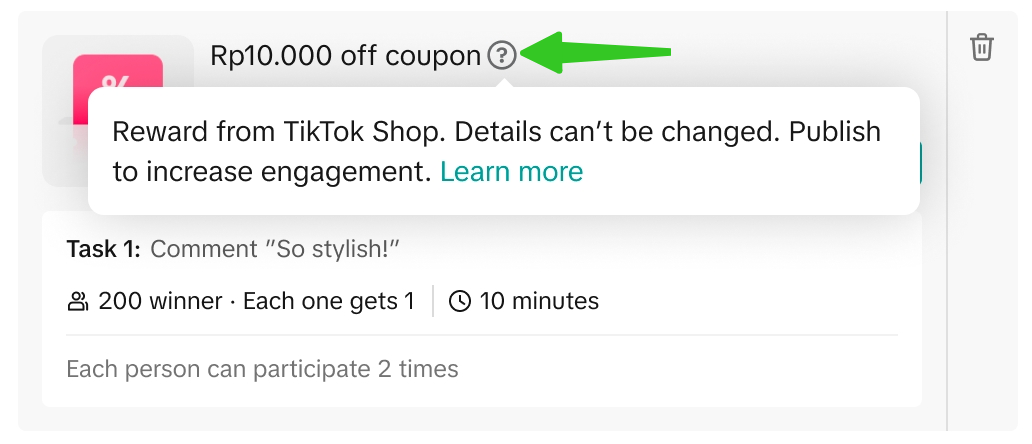Click the Each one gets 1 text
Image resolution: width=1032 pixels, height=444 pixels.
329,301
